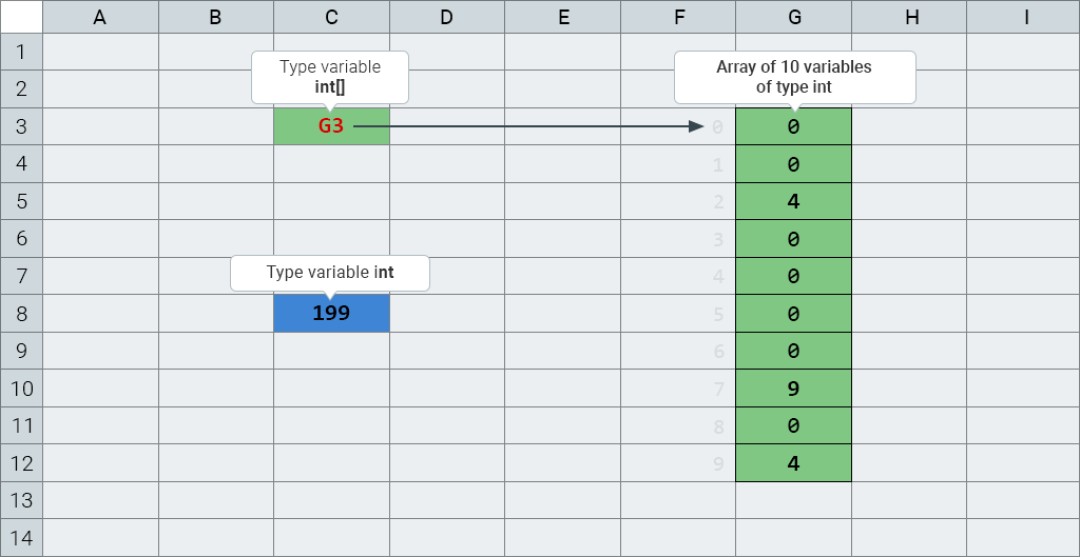Click the arrowhead pointing to the array
This screenshot has height=557, width=1080.
698,127
